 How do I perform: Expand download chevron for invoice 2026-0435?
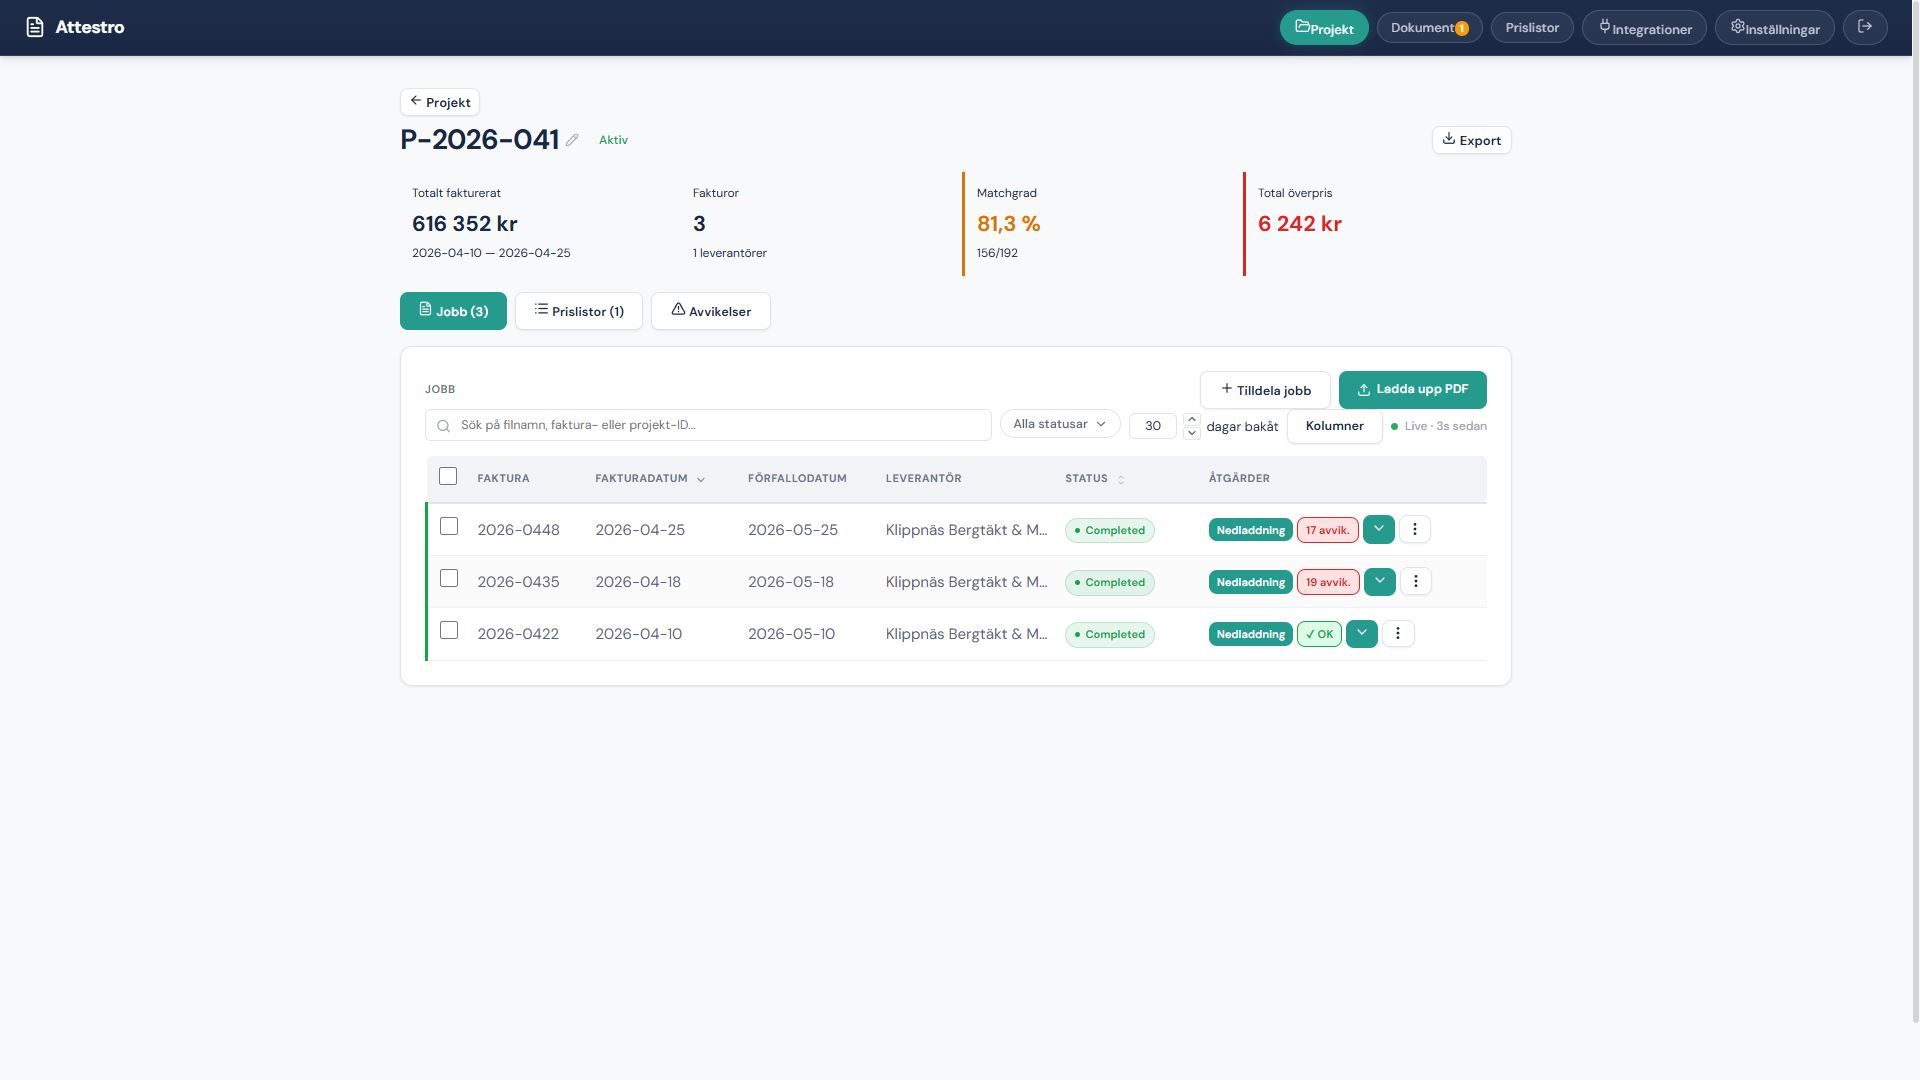[x=1379, y=581]
